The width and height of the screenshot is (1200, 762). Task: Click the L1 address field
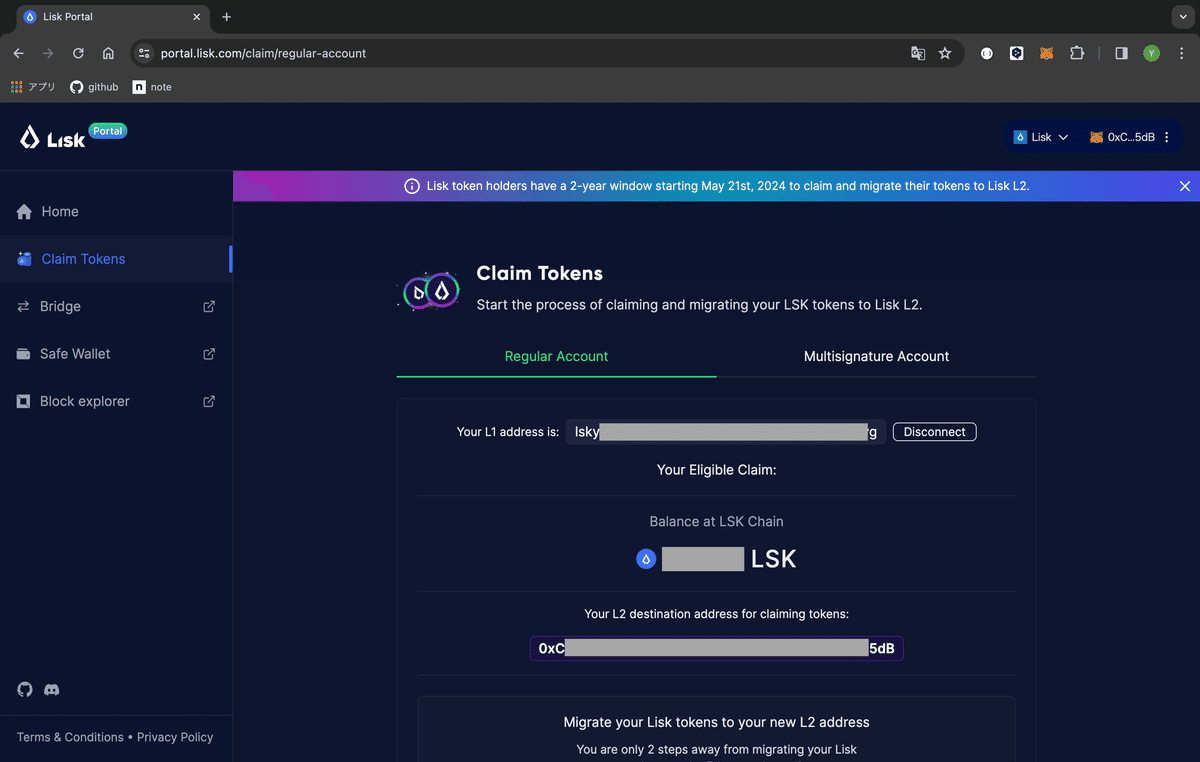[x=725, y=432]
